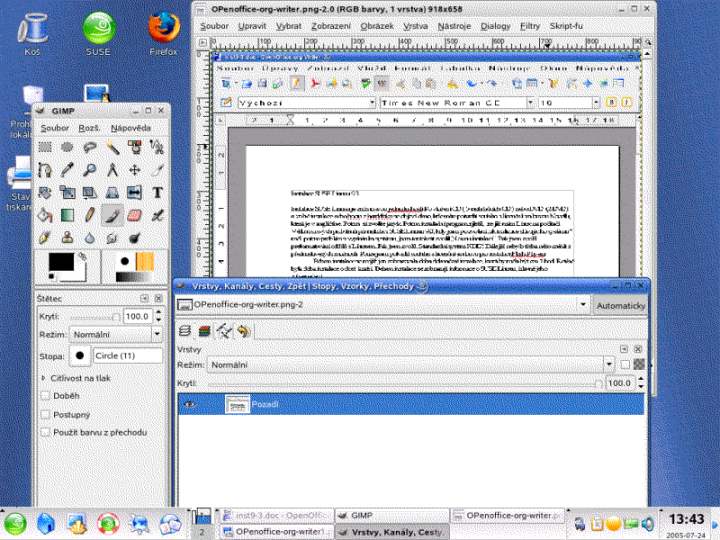720x540 pixels.
Task: Switch to the Undo history tab icon
Action: coord(244,331)
